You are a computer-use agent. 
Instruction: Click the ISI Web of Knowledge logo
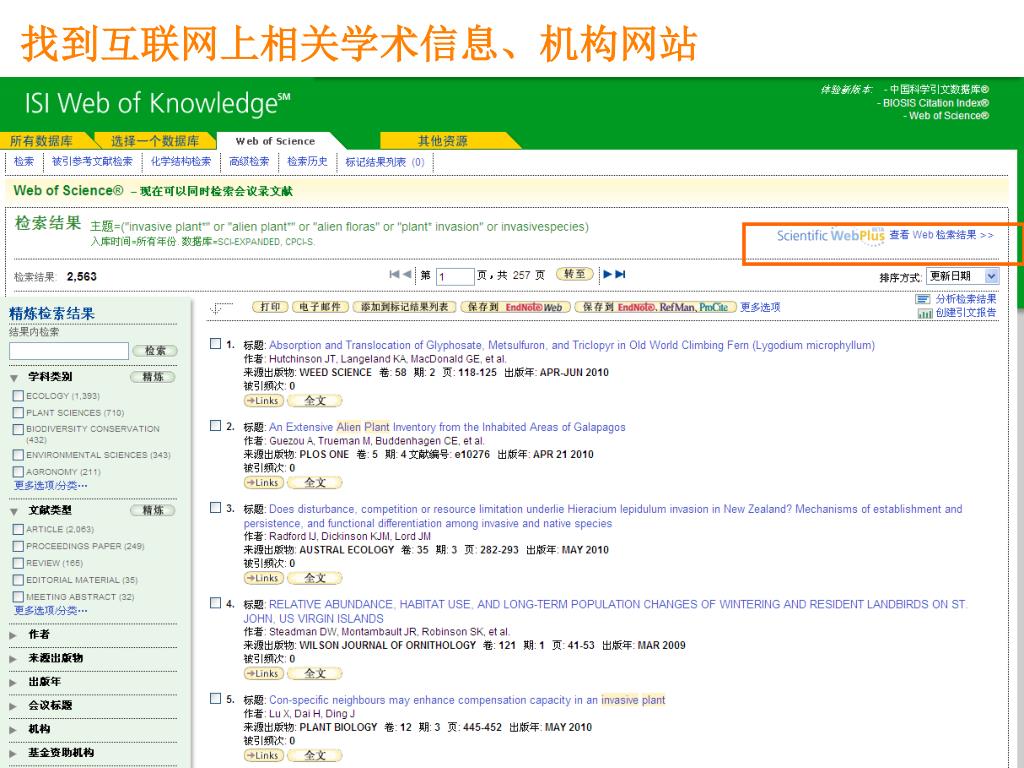(x=157, y=103)
